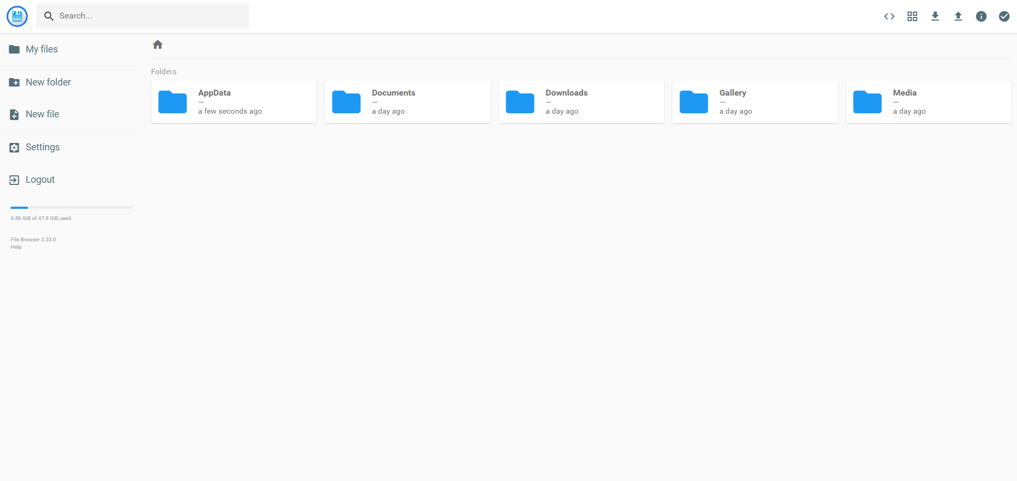This screenshot has height=481, width=1017.
Task: Select the Gallery folder icon
Action: click(x=694, y=102)
